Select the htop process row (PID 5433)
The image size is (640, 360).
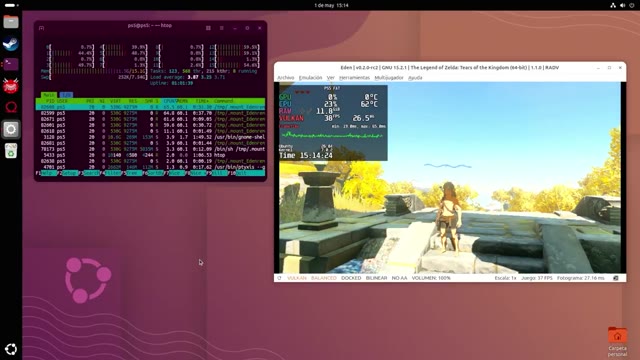[150, 155]
